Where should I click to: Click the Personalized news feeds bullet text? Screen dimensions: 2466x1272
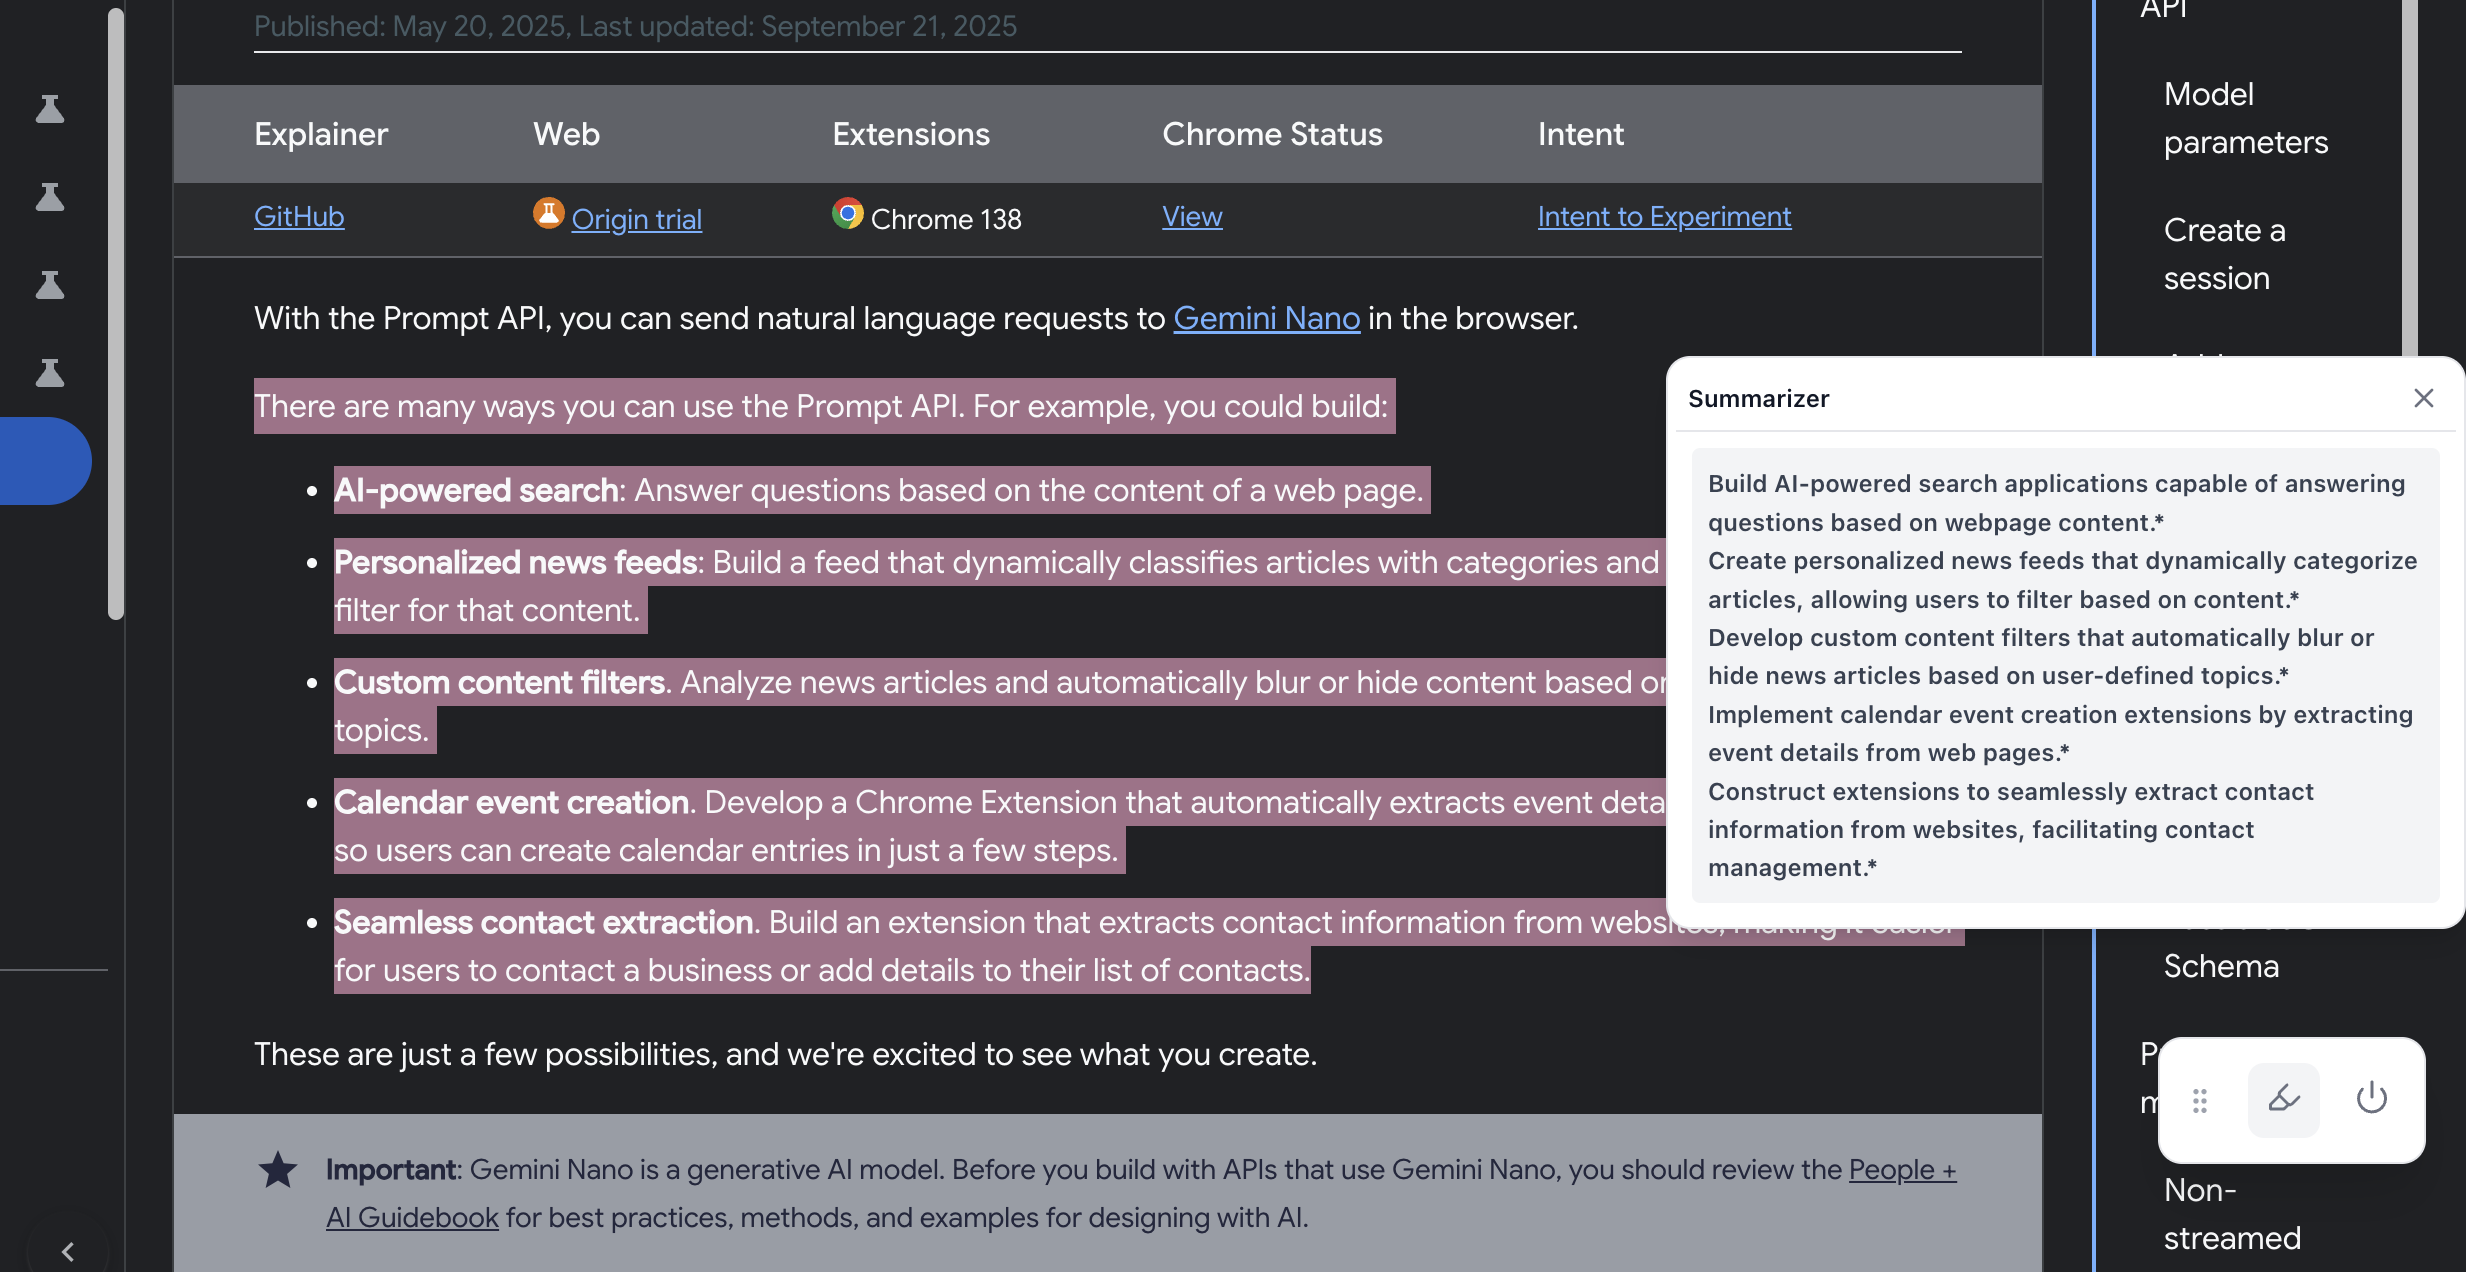tap(1000, 586)
